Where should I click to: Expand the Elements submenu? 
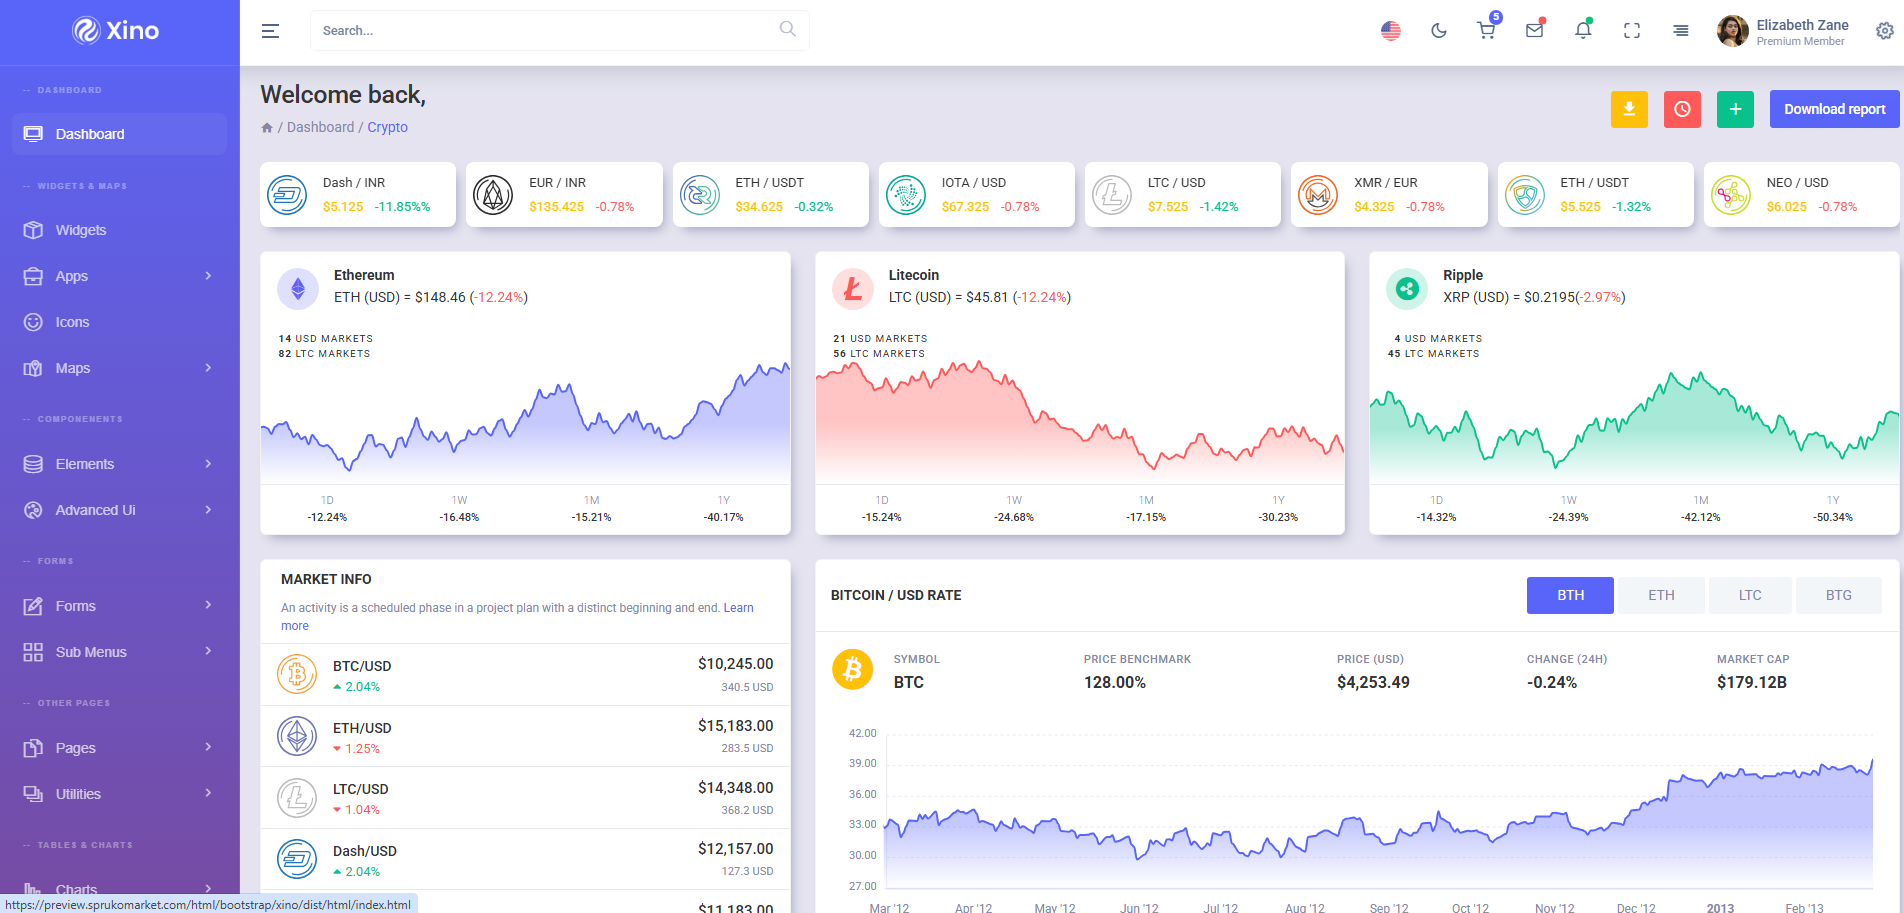(119, 464)
